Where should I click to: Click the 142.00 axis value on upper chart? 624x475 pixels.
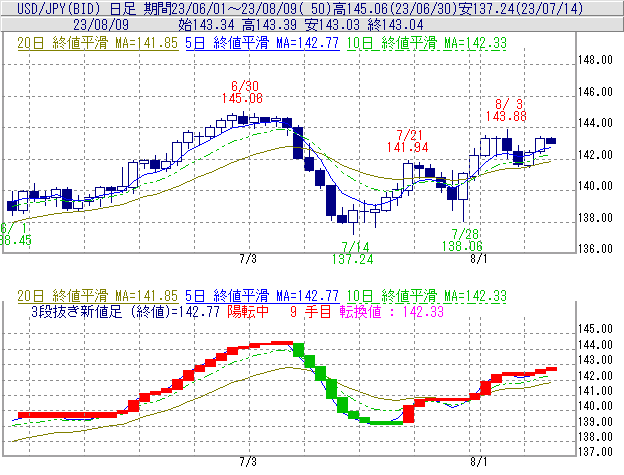(595, 155)
